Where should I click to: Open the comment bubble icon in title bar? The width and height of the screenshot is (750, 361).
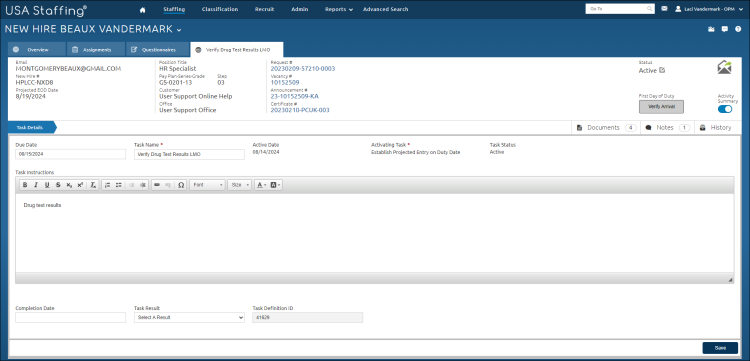[725, 29]
